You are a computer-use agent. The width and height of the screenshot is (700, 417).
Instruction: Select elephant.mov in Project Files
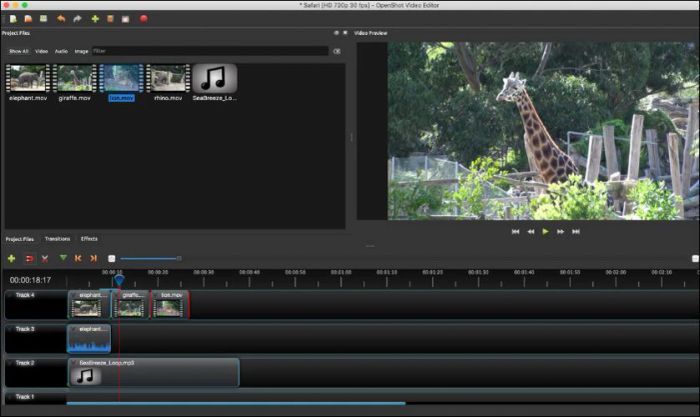coord(28,83)
